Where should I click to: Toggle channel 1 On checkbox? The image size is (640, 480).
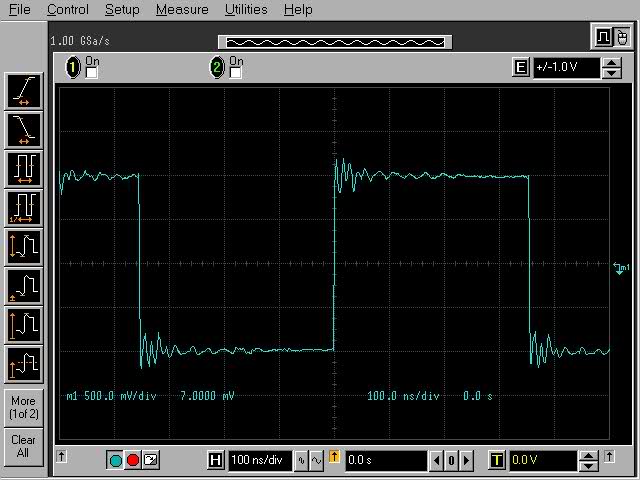[x=91, y=73]
